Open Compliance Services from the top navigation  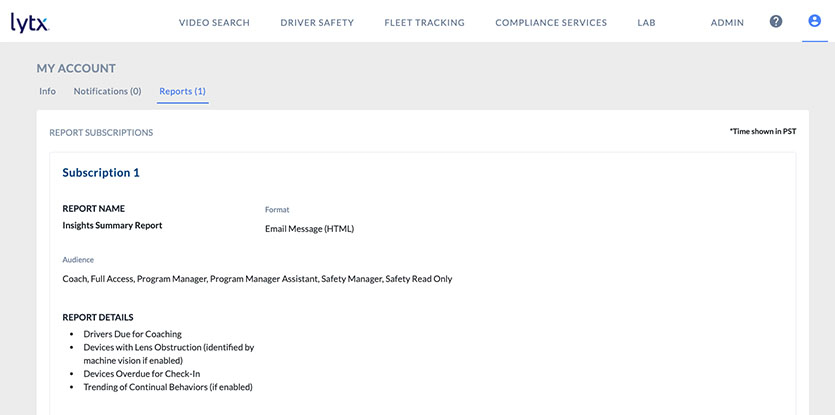click(551, 23)
